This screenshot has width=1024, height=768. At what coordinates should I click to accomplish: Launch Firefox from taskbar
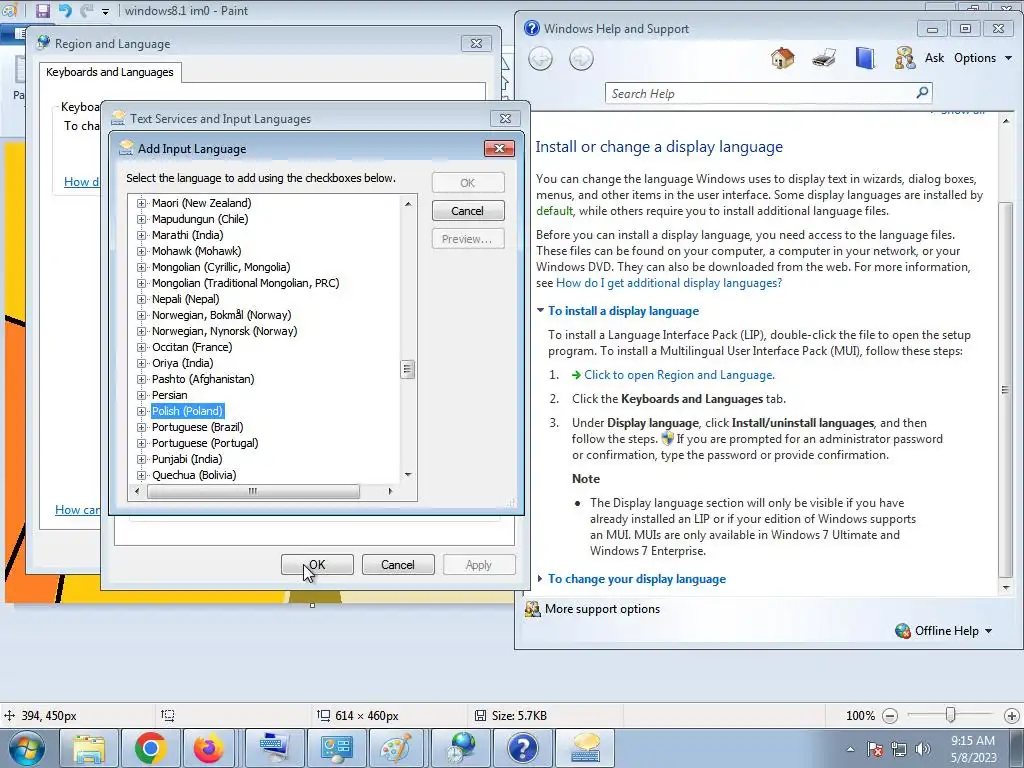[208, 748]
